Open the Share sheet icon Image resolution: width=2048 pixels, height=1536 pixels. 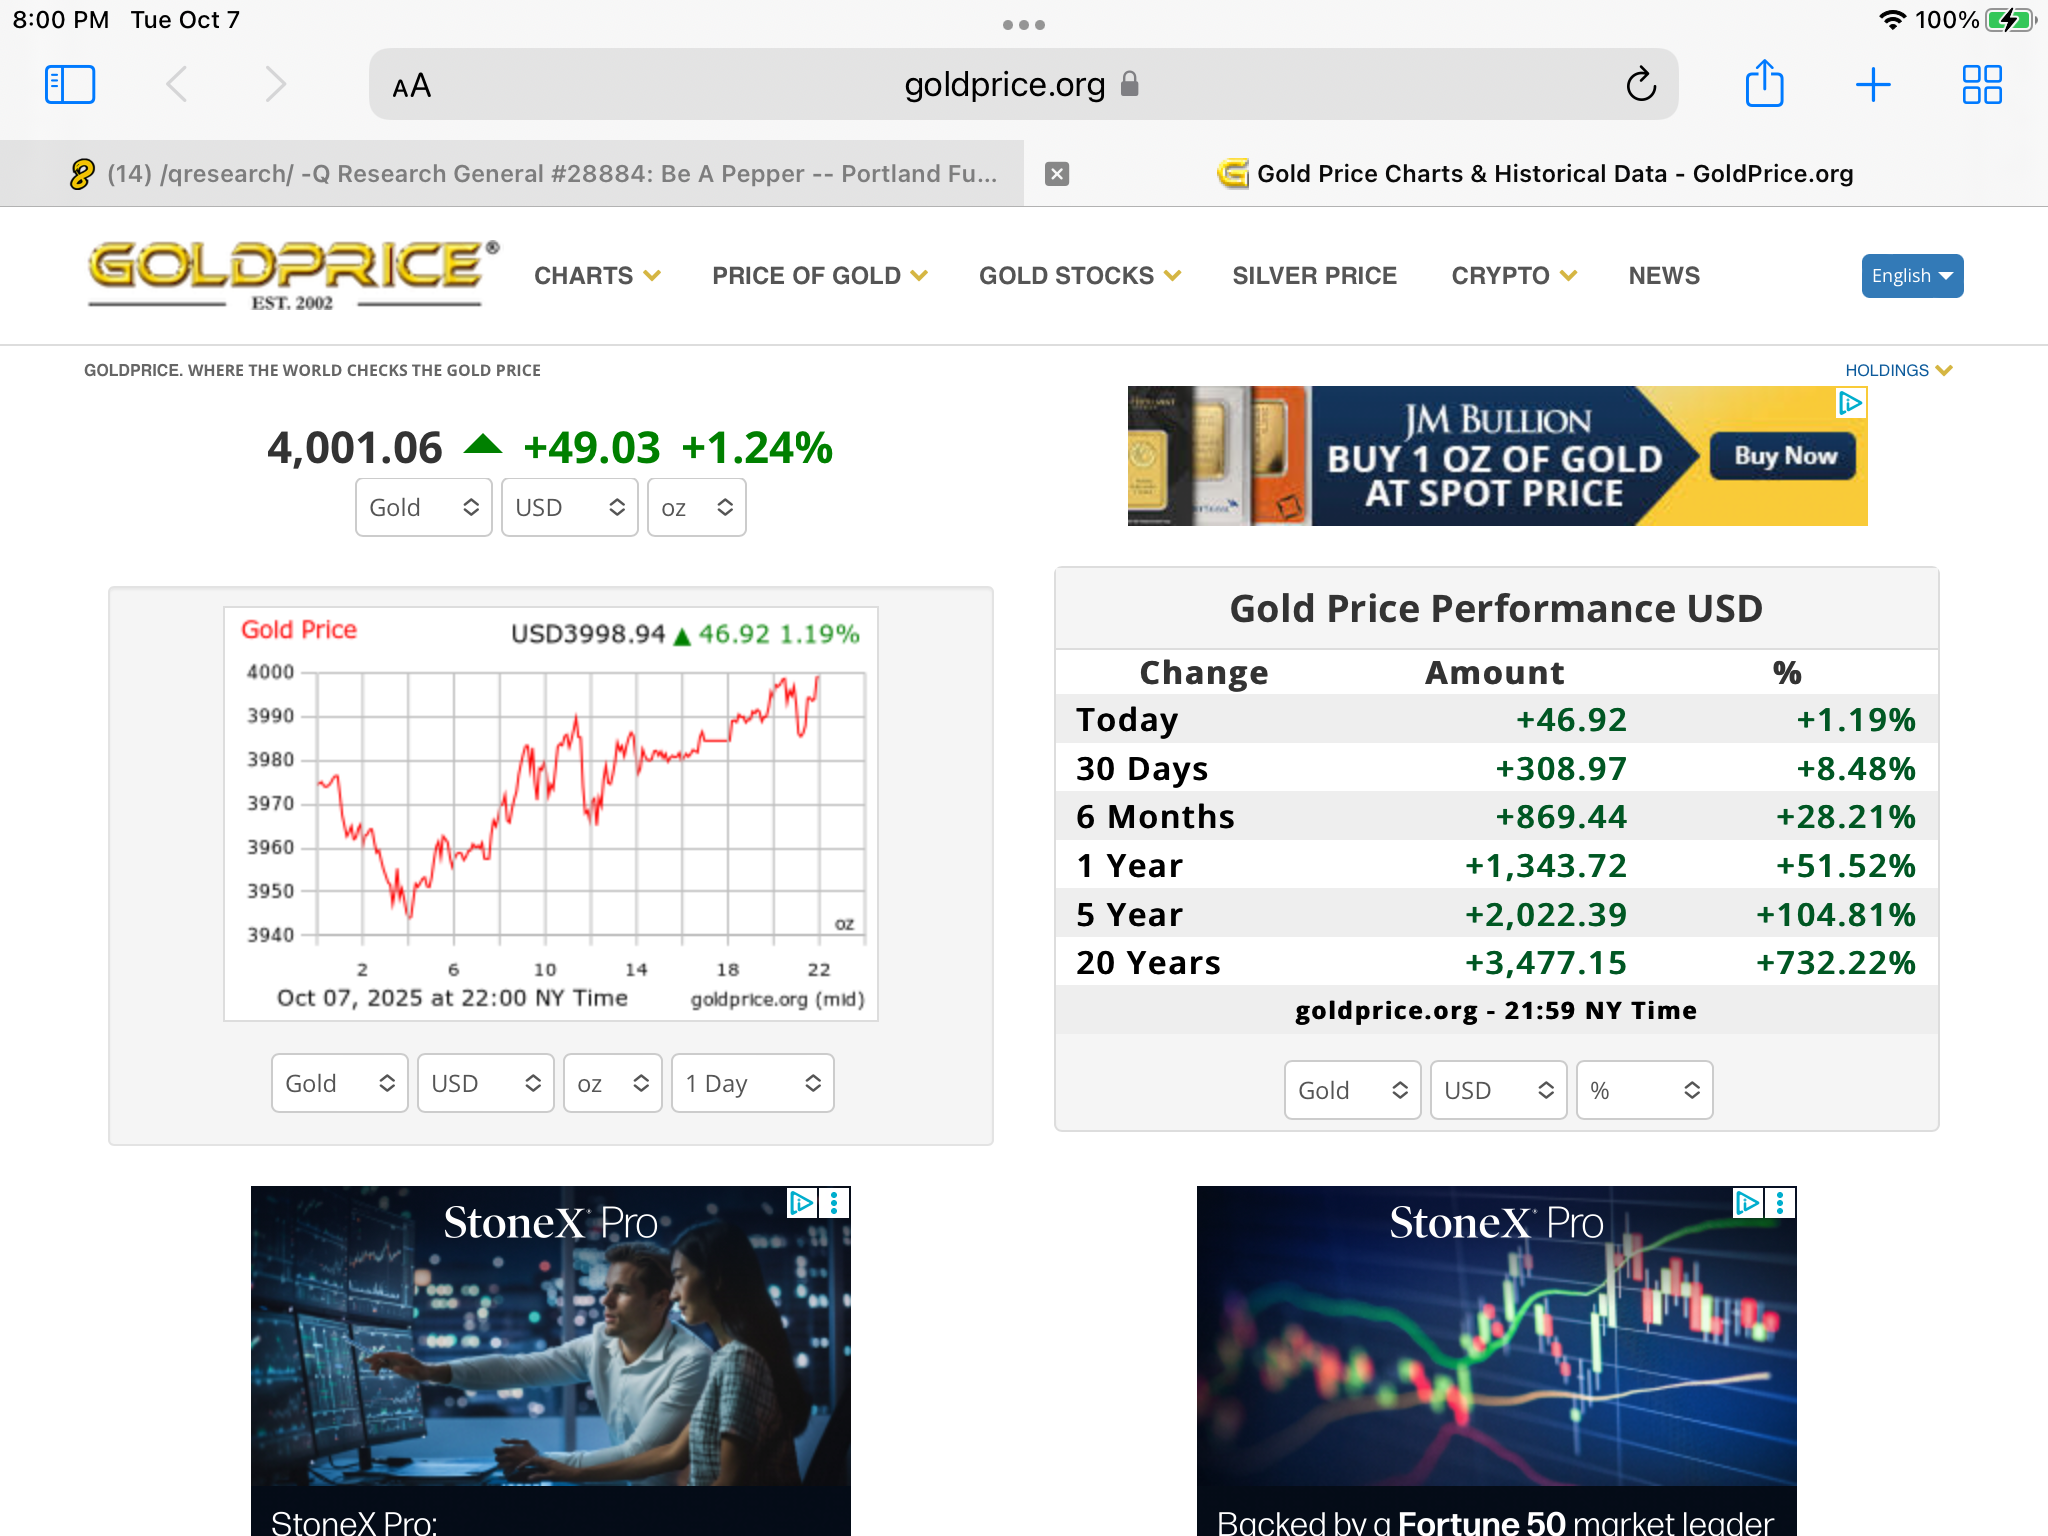tap(1764, 84)
